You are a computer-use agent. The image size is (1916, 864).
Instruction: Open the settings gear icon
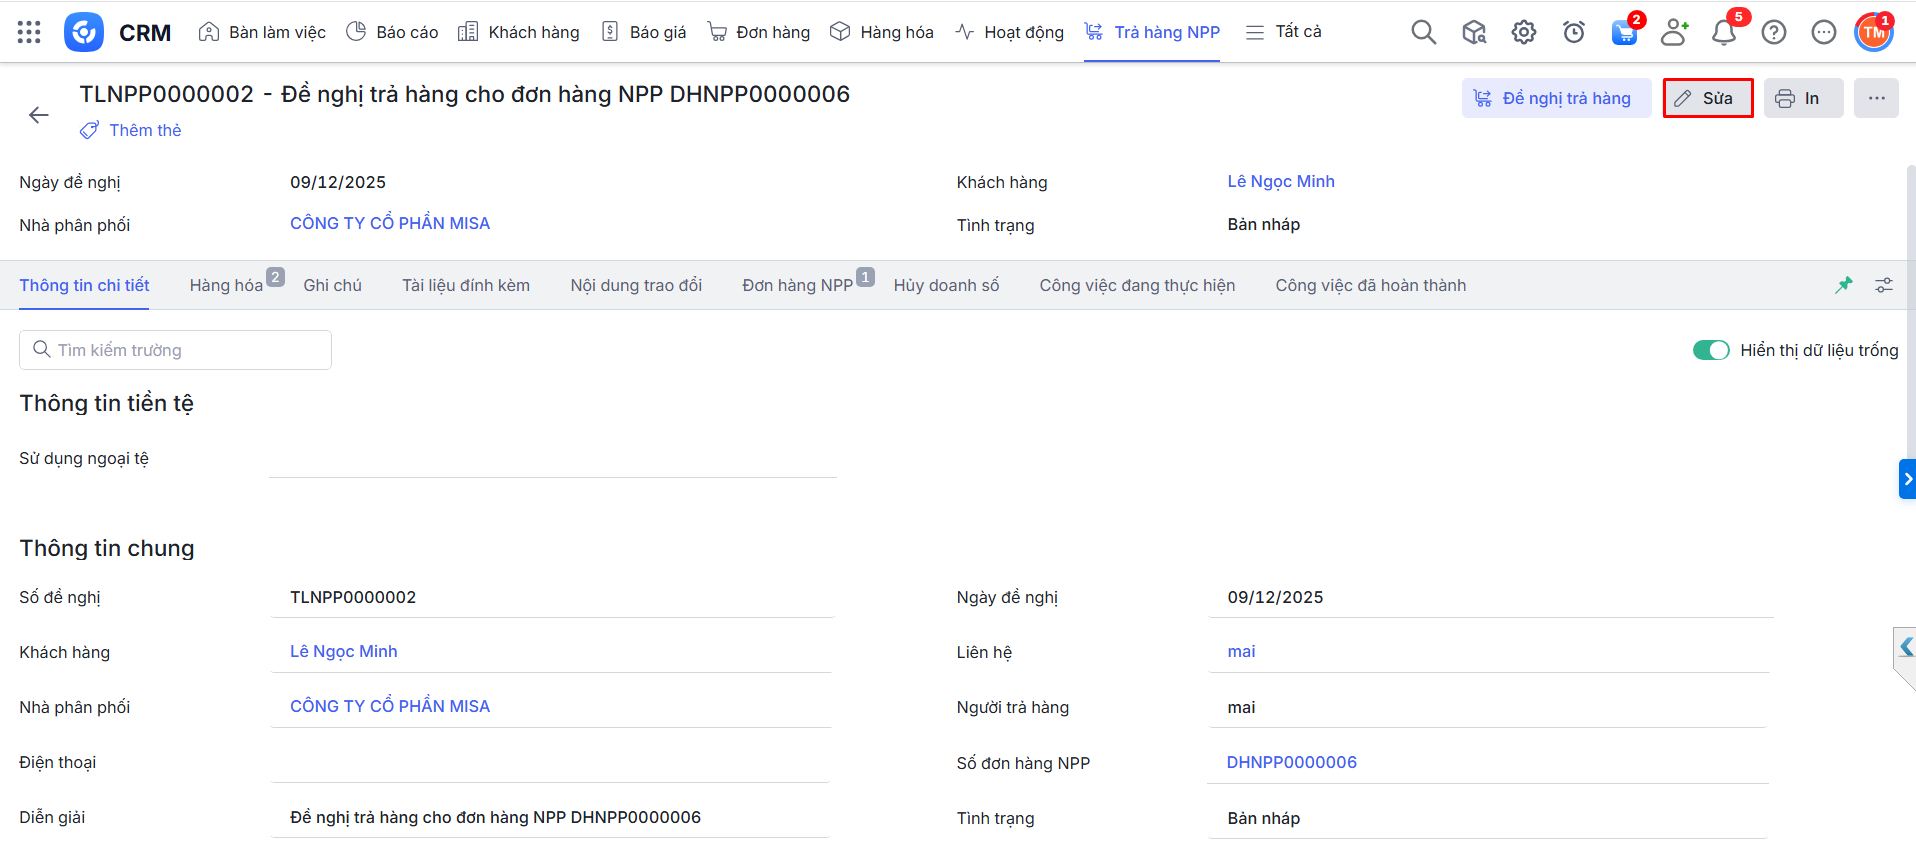1523,32
